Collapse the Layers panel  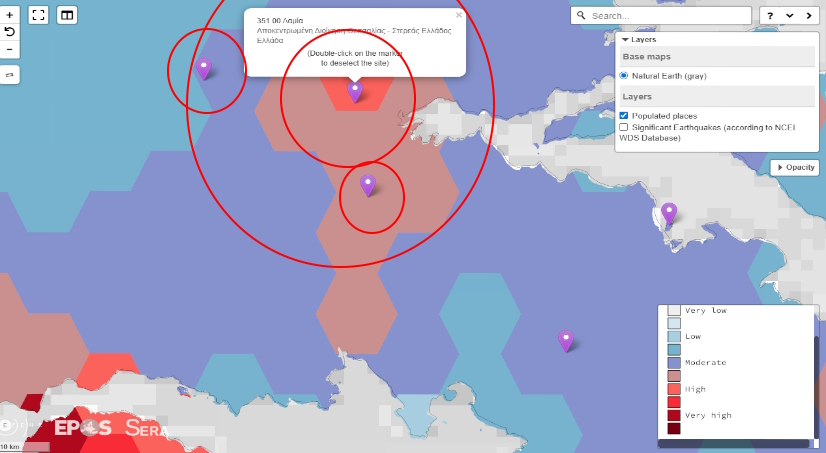pos(625,40)
